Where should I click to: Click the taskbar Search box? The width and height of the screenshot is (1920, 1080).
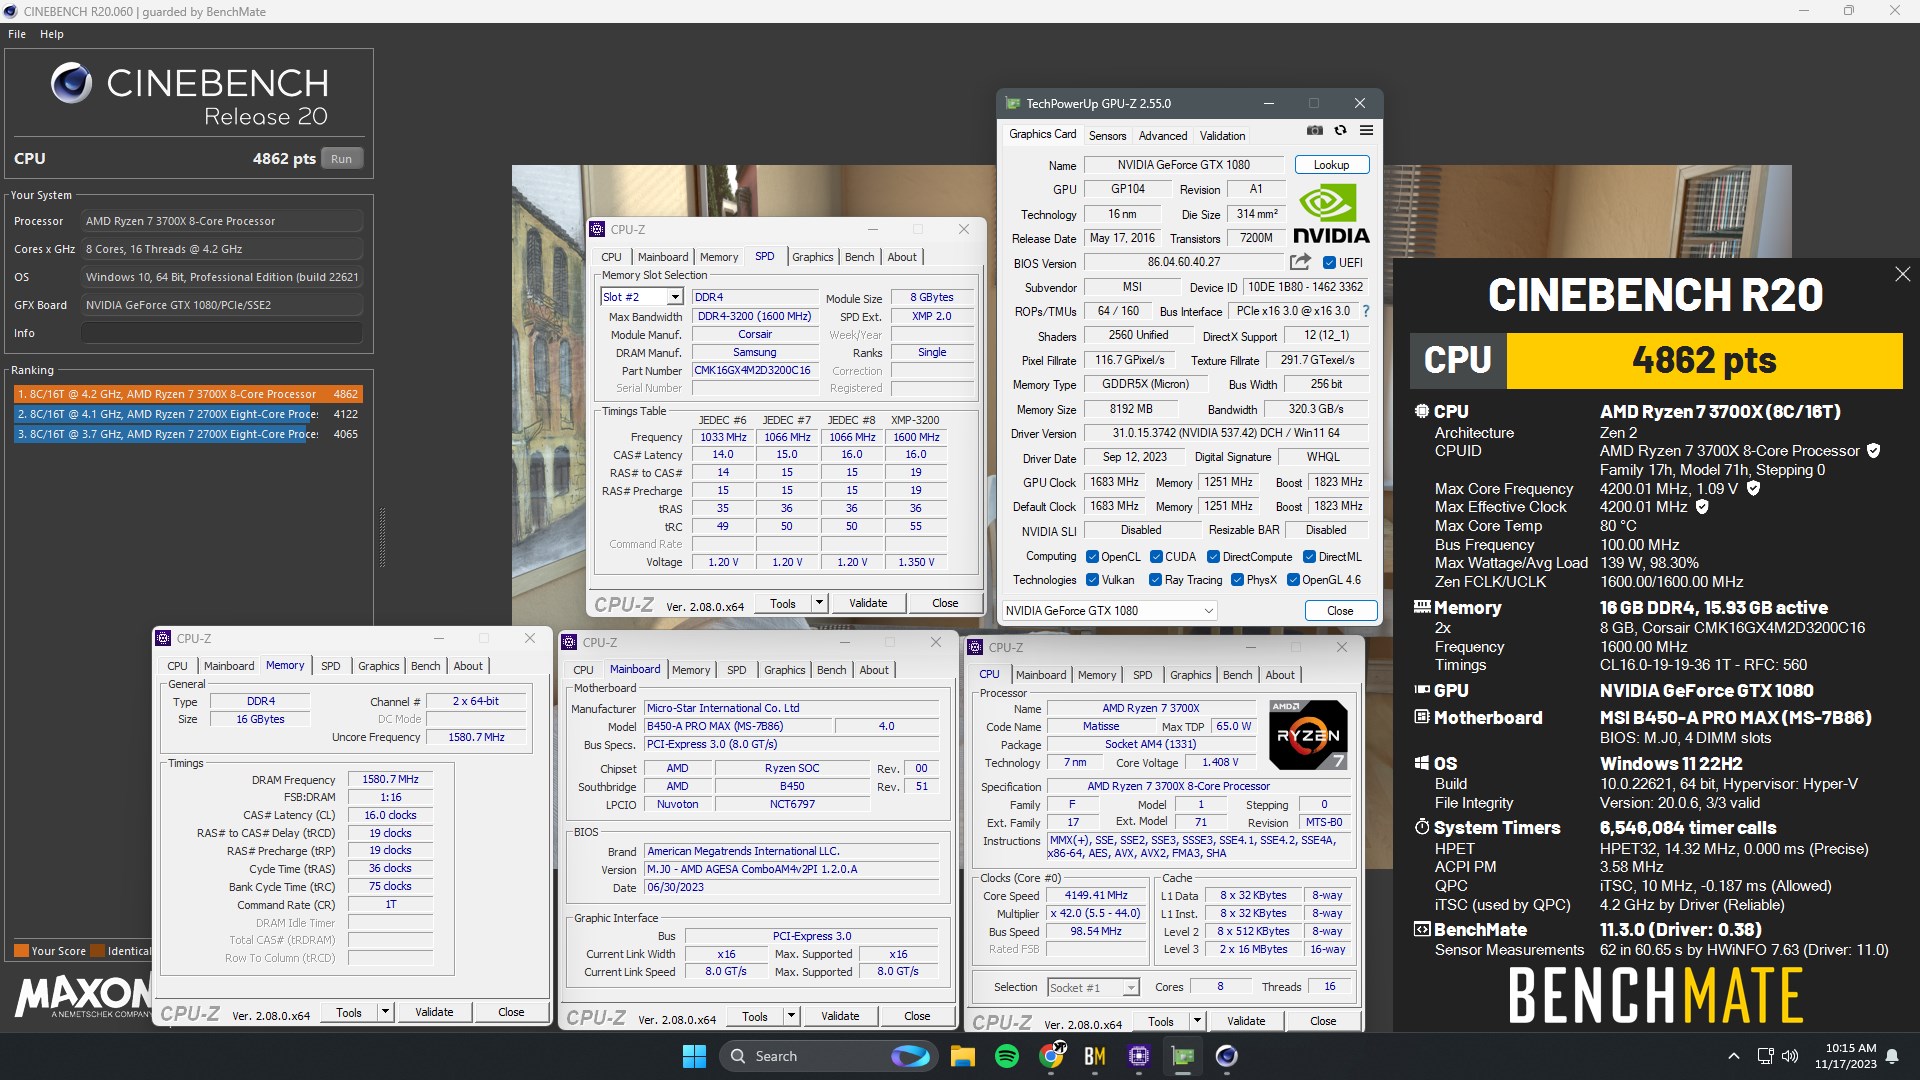point(828,1056)
